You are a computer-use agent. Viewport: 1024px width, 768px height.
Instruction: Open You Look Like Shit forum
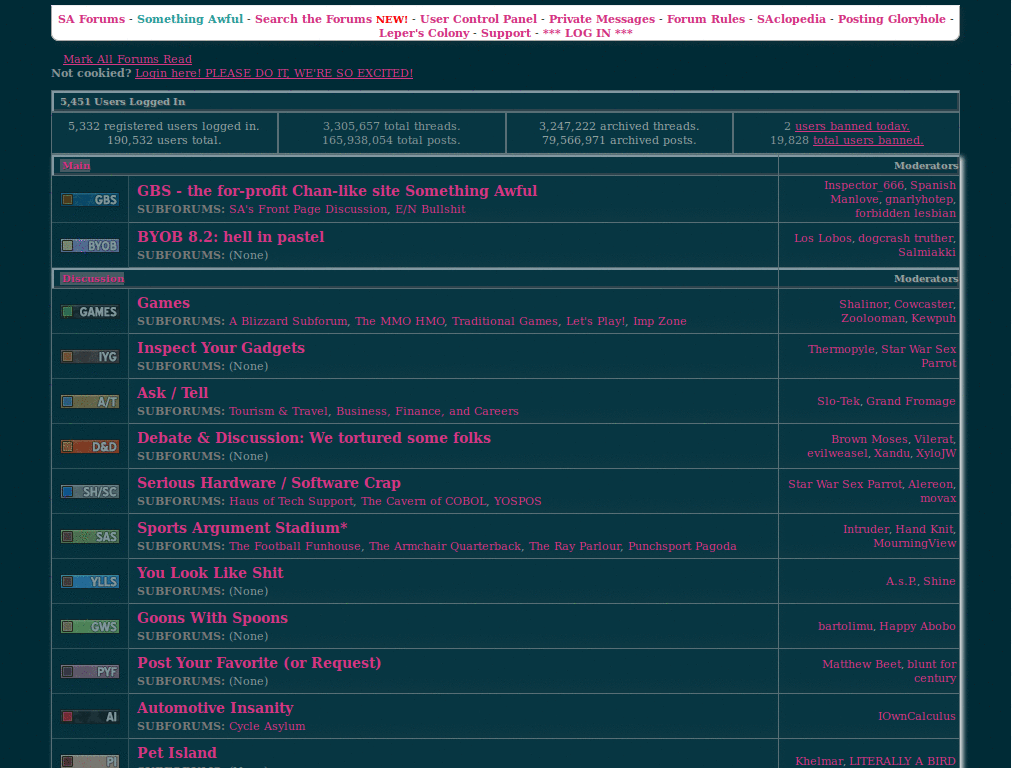(210, 573)
